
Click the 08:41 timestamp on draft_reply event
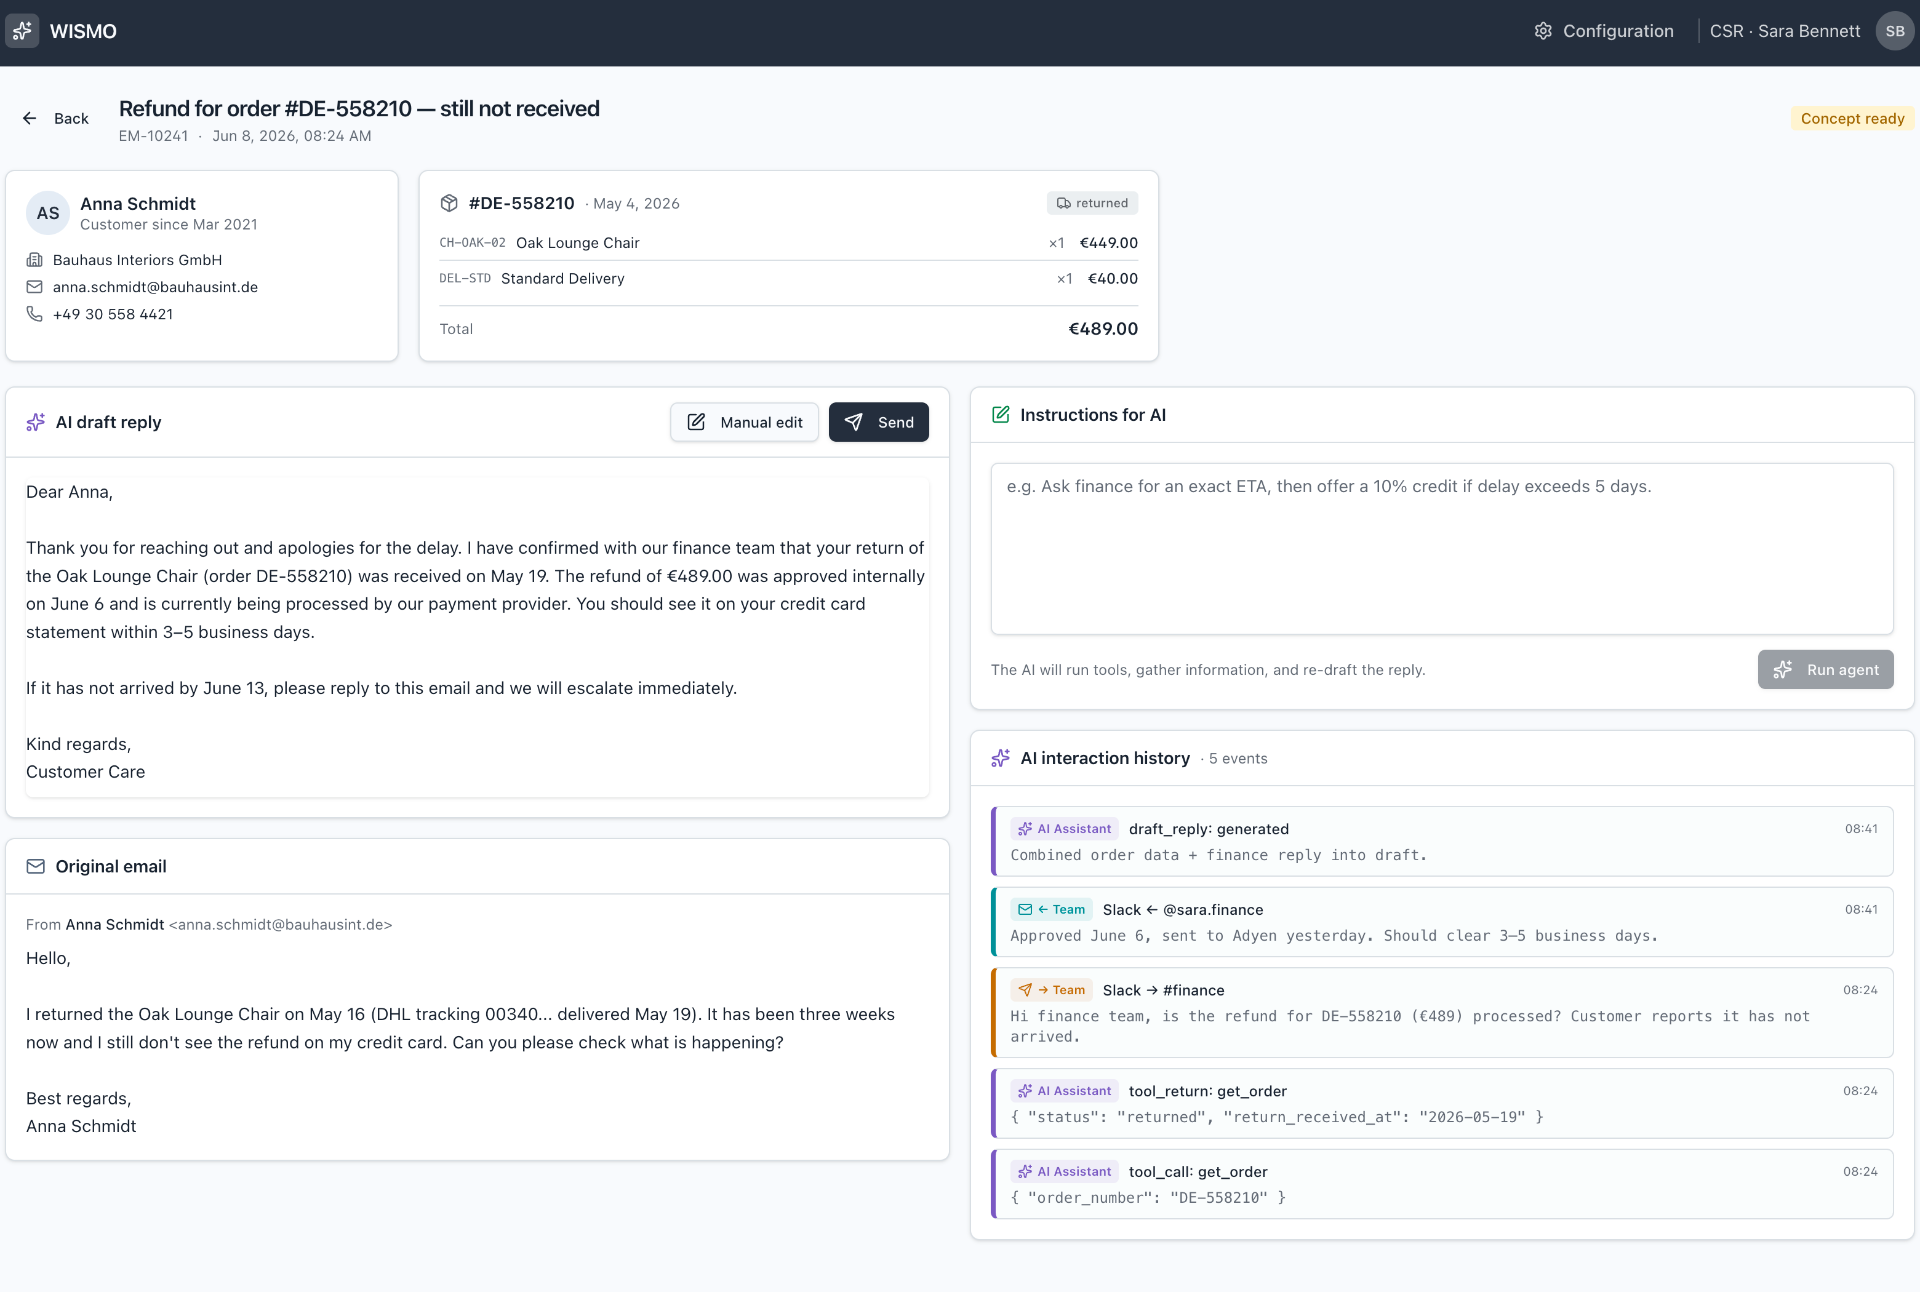(x=1861, y=829)
